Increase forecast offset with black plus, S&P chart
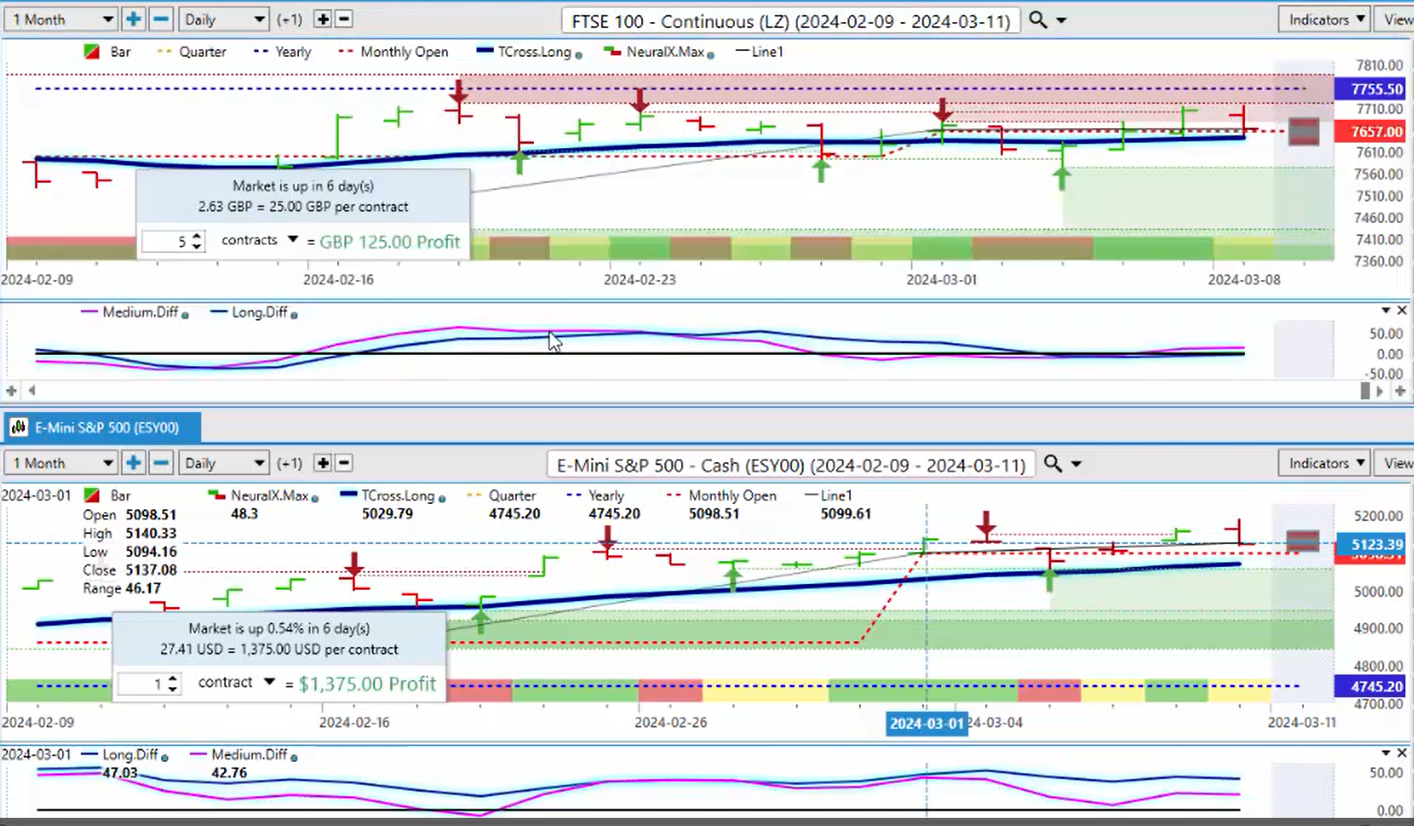 tap(322, 463)
